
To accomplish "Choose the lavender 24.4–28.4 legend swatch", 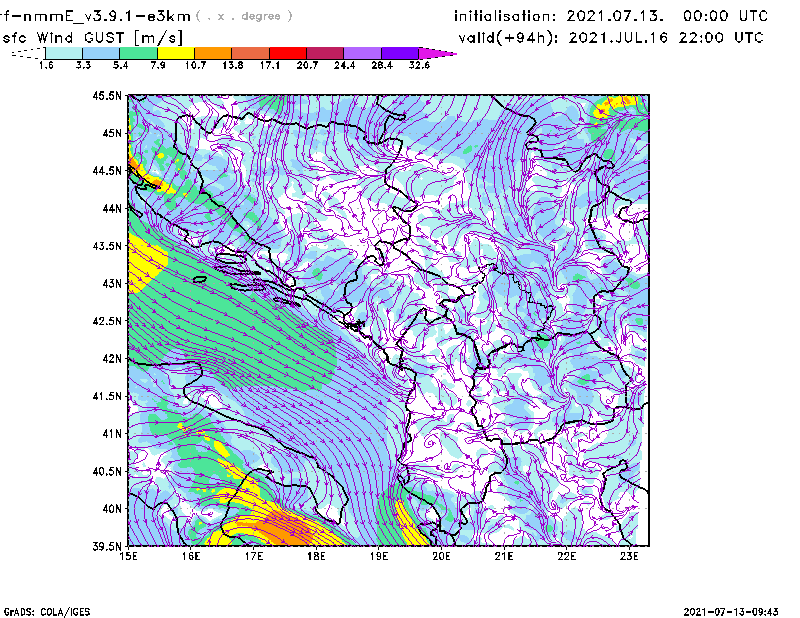I will point(363,53).
